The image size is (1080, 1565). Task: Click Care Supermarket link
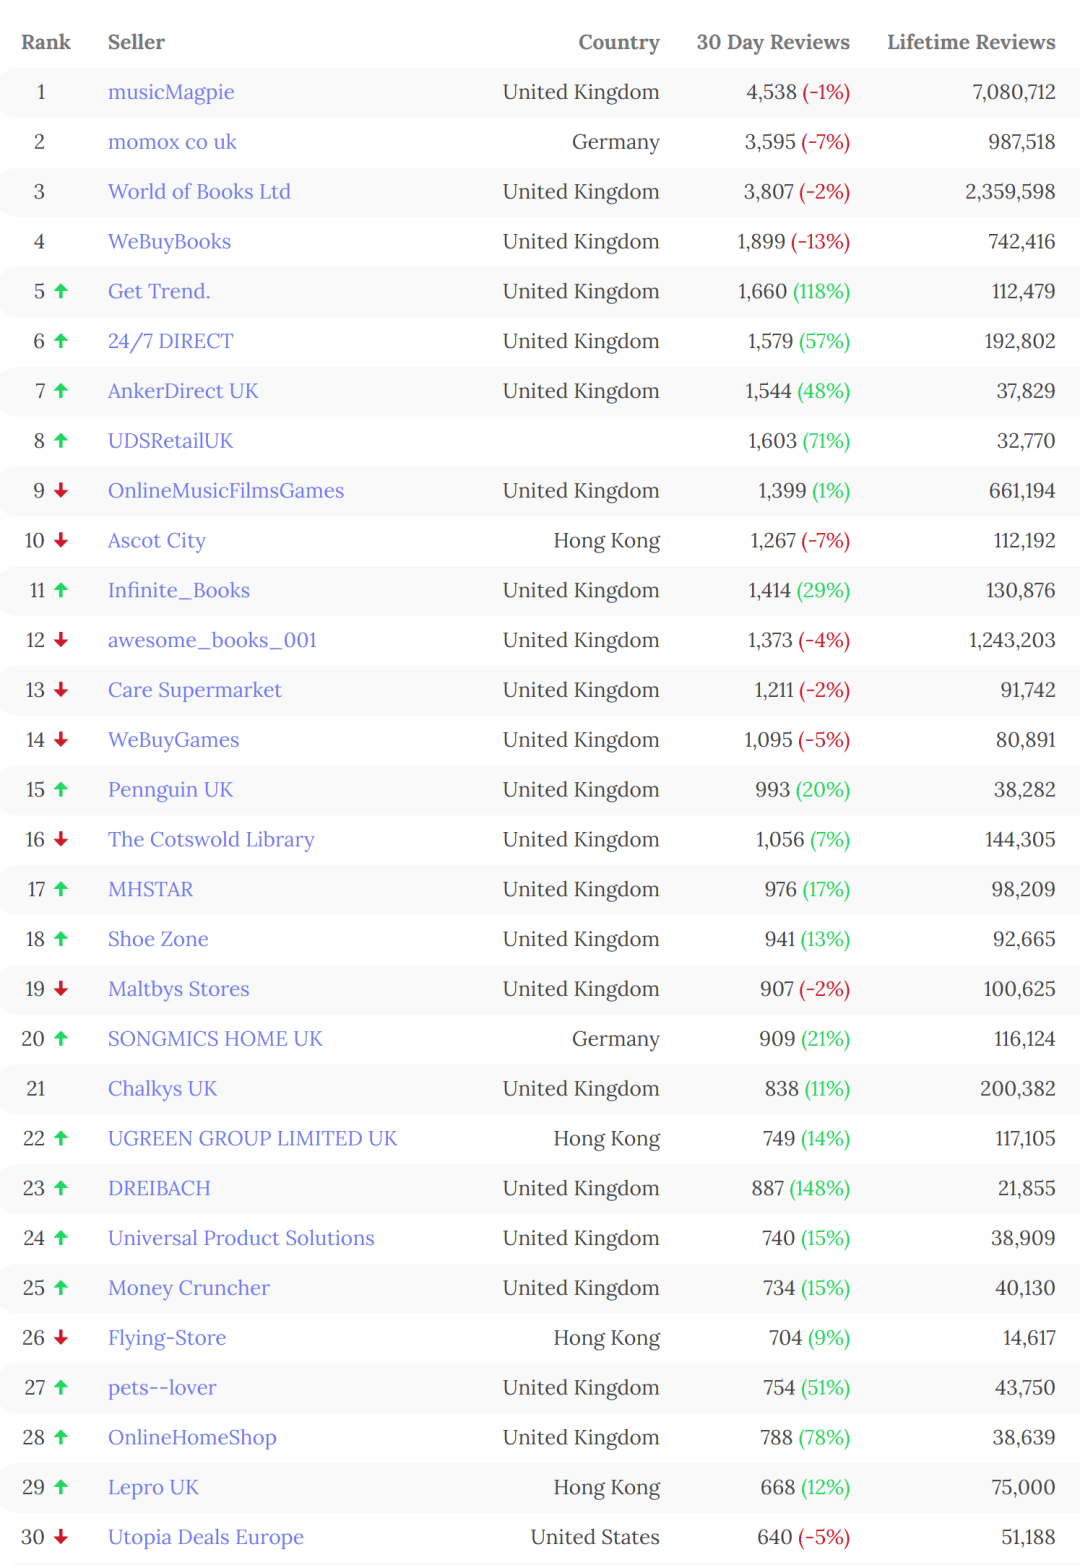pos(195,691)
